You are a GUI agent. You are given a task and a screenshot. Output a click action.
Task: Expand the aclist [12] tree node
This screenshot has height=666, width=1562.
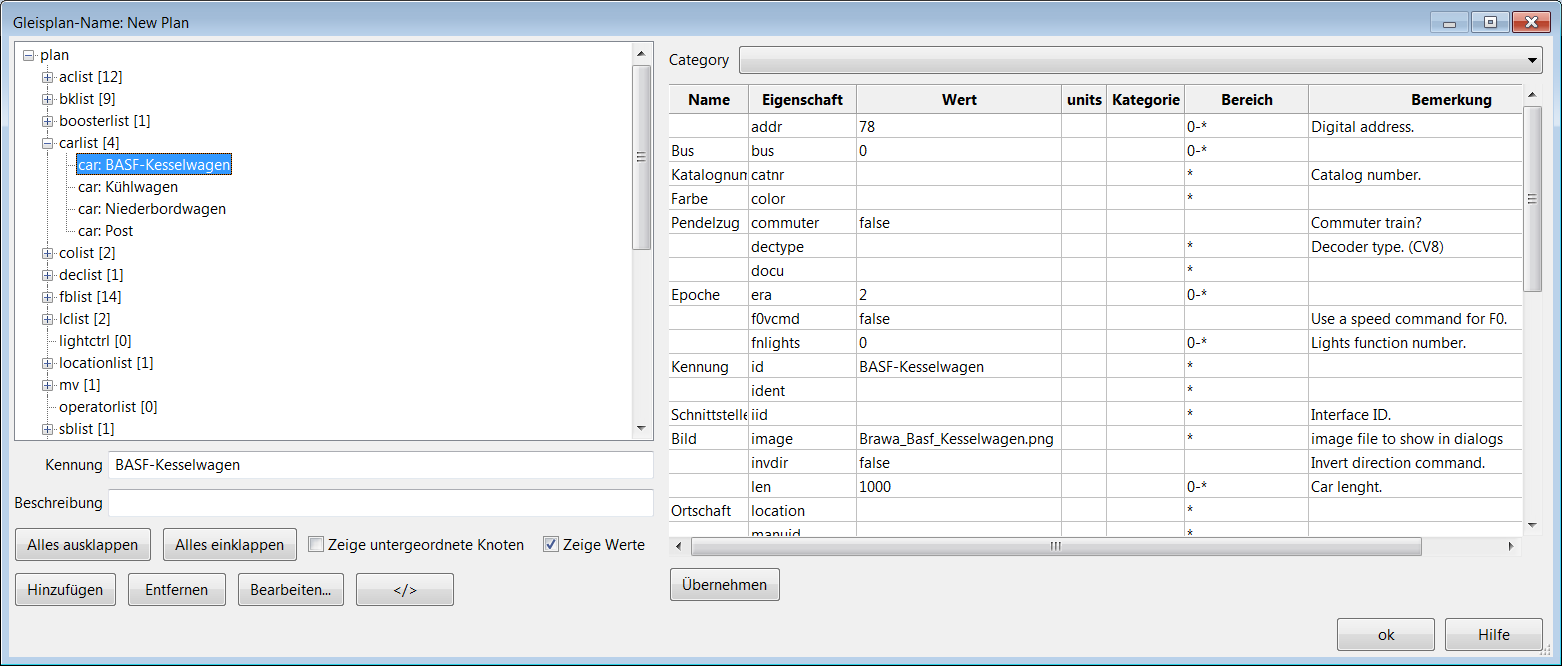coord(47,77)
